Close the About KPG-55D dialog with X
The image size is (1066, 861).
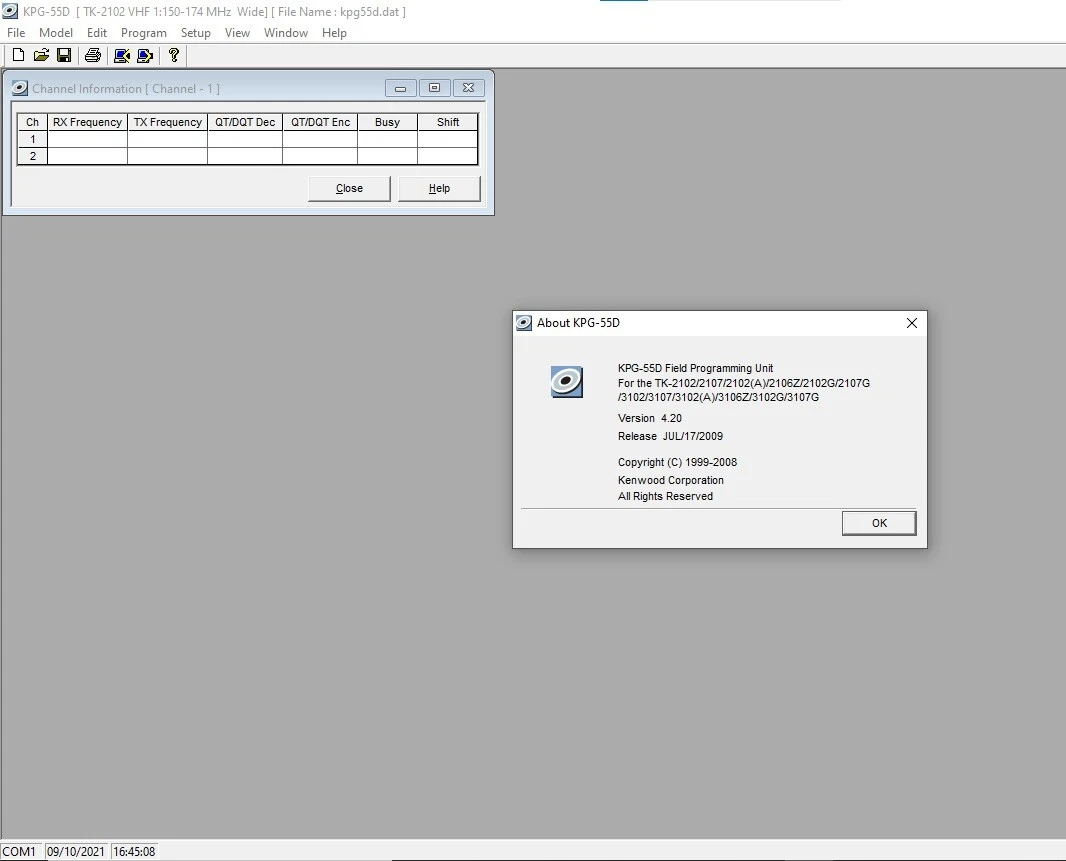point(912,323)
